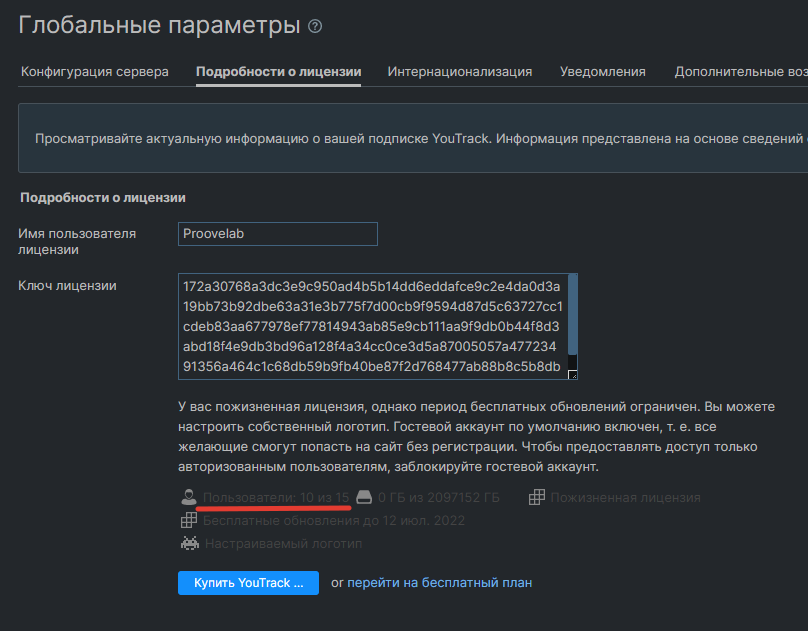The width and height of the screenshot is (808, 631).
Task: Click the resize handle of license key box
Action: coord(572,375)
